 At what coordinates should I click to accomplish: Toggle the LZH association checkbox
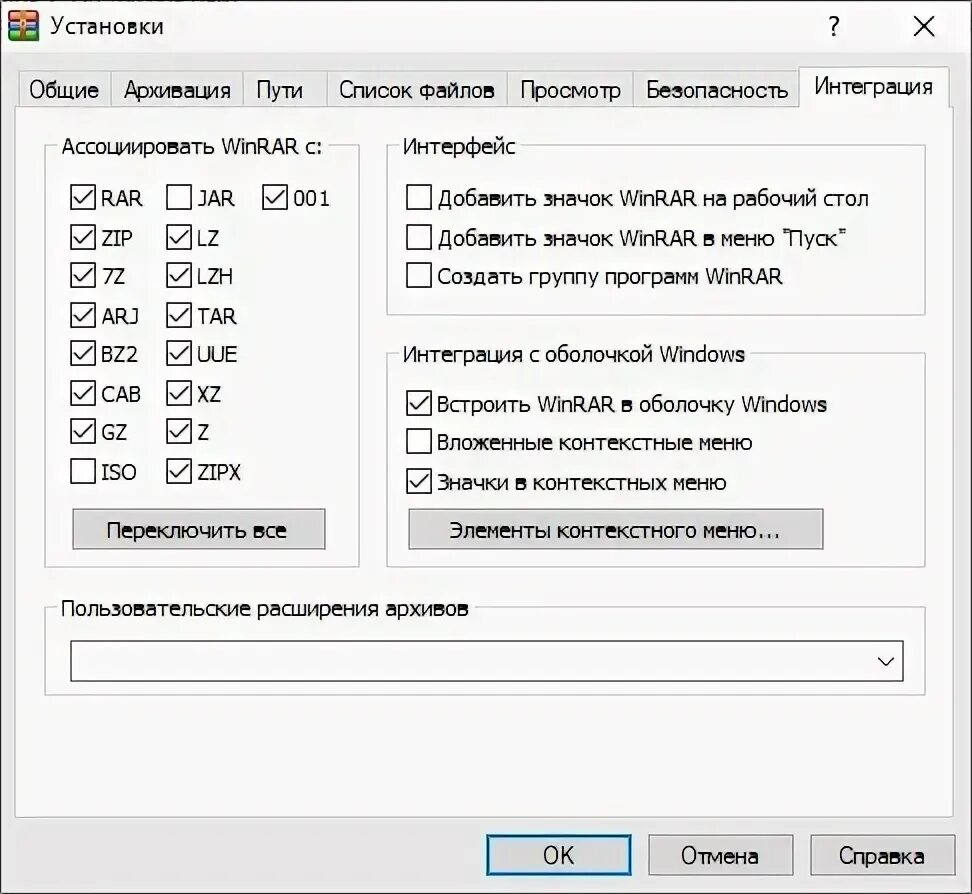179,276
